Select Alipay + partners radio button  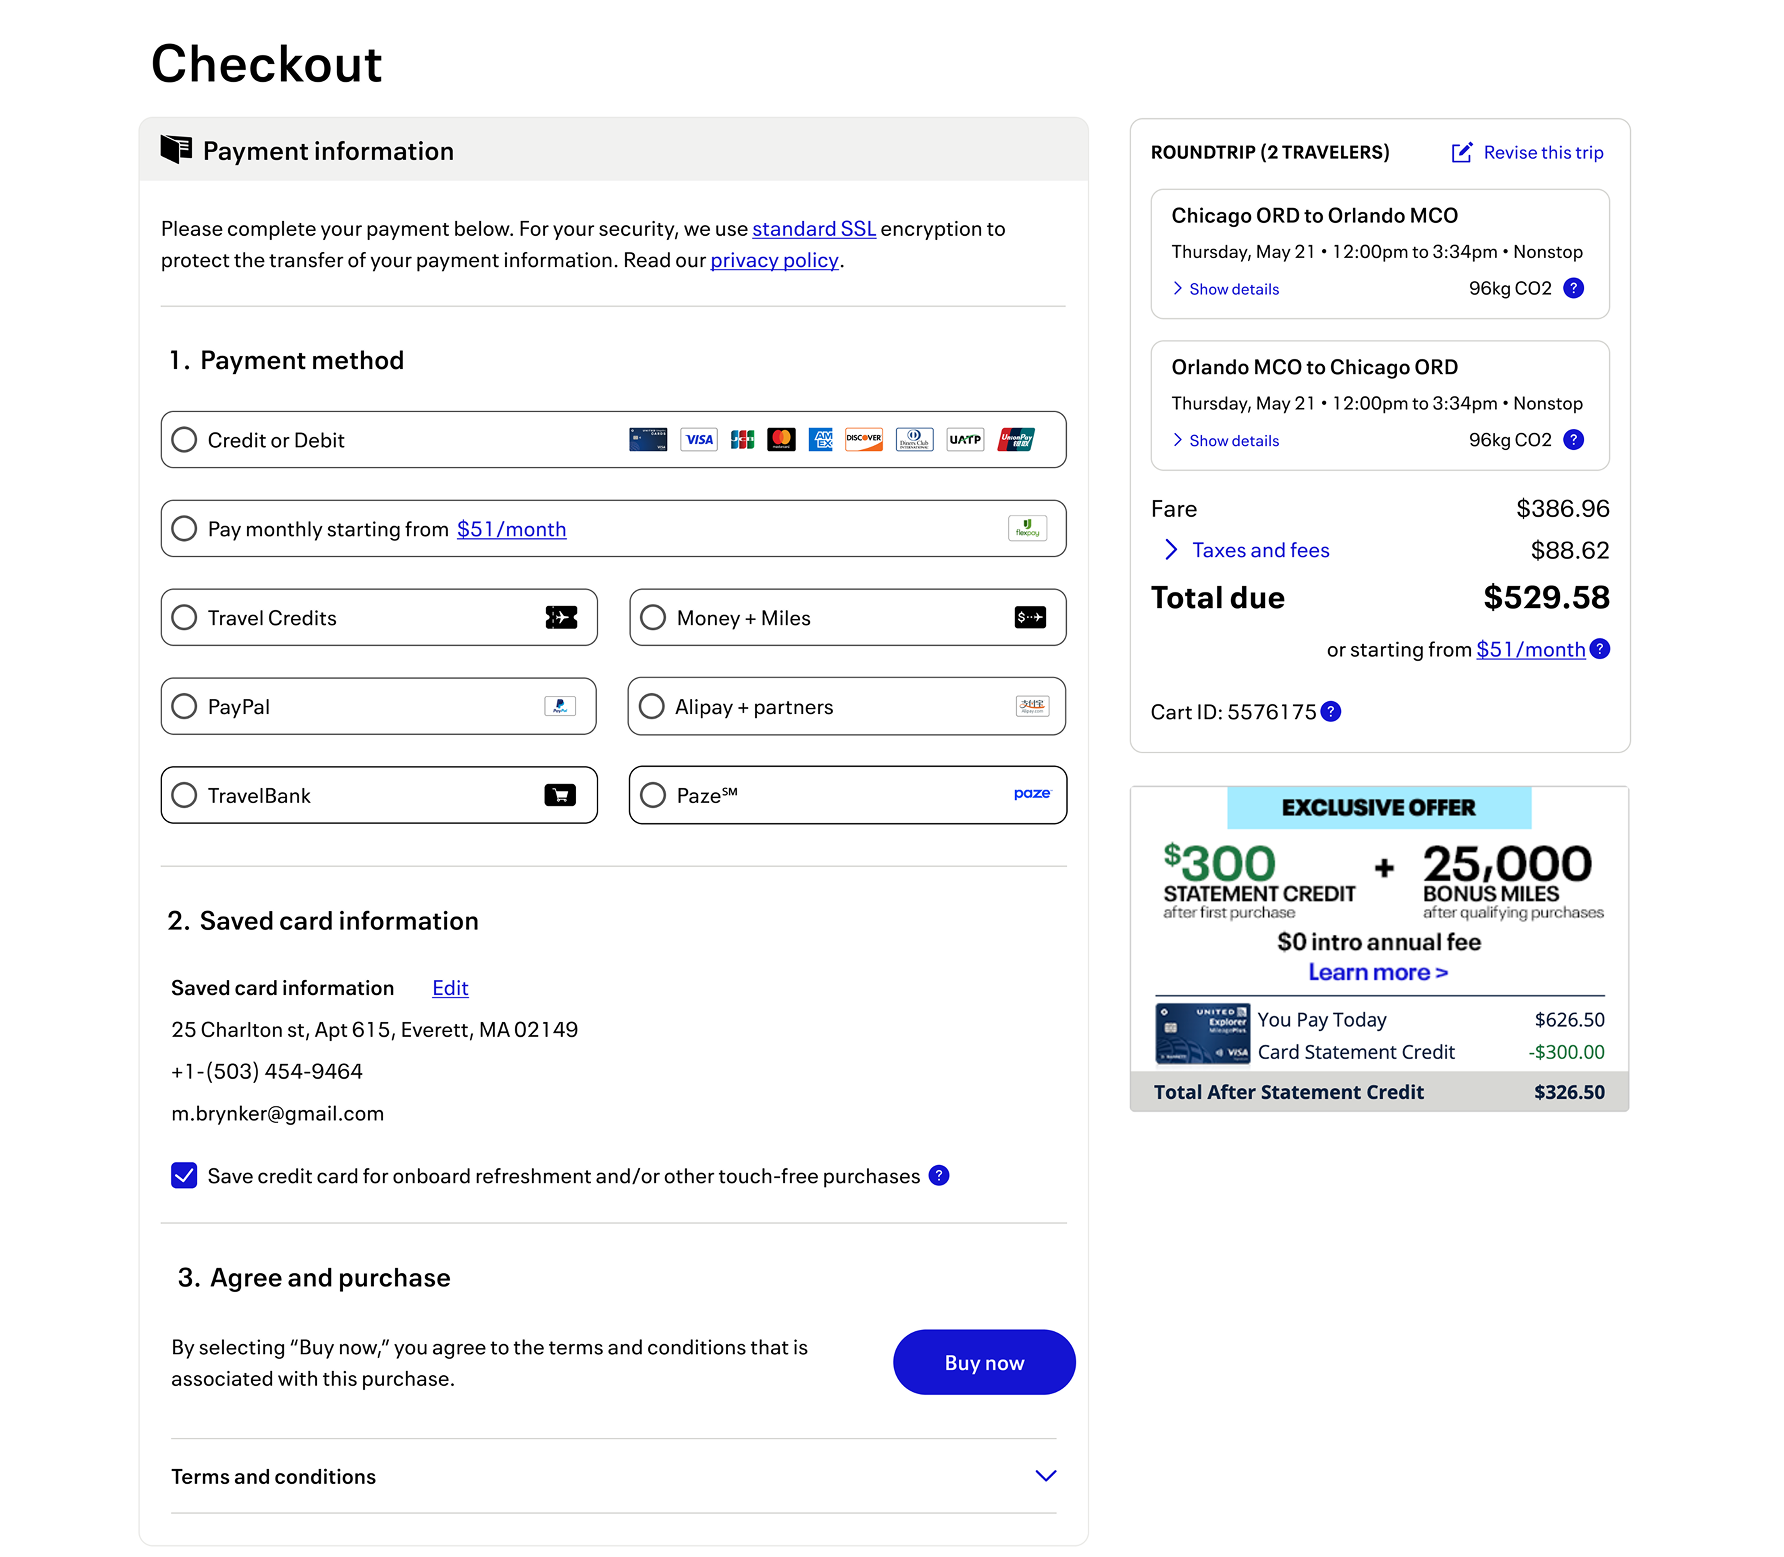[x=651, y=706]
